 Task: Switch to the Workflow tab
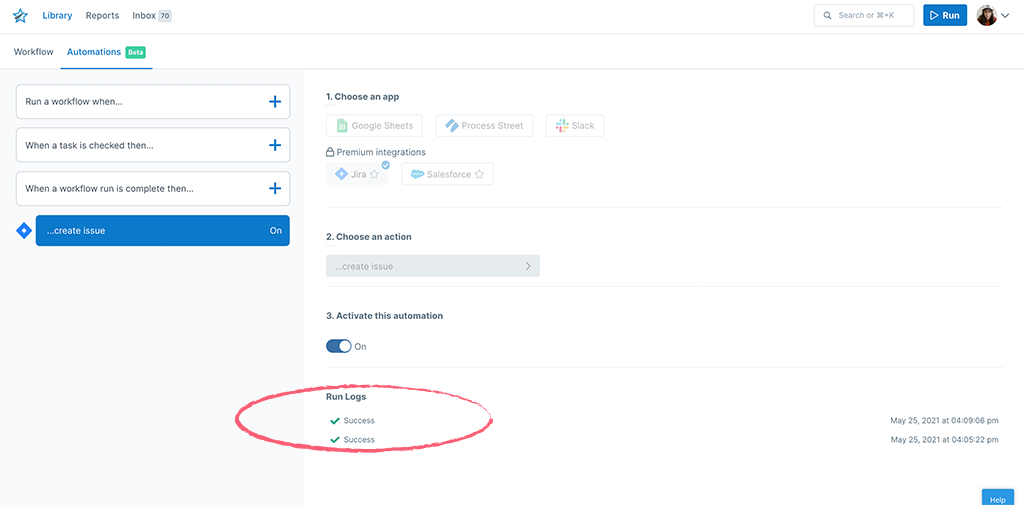33,52
